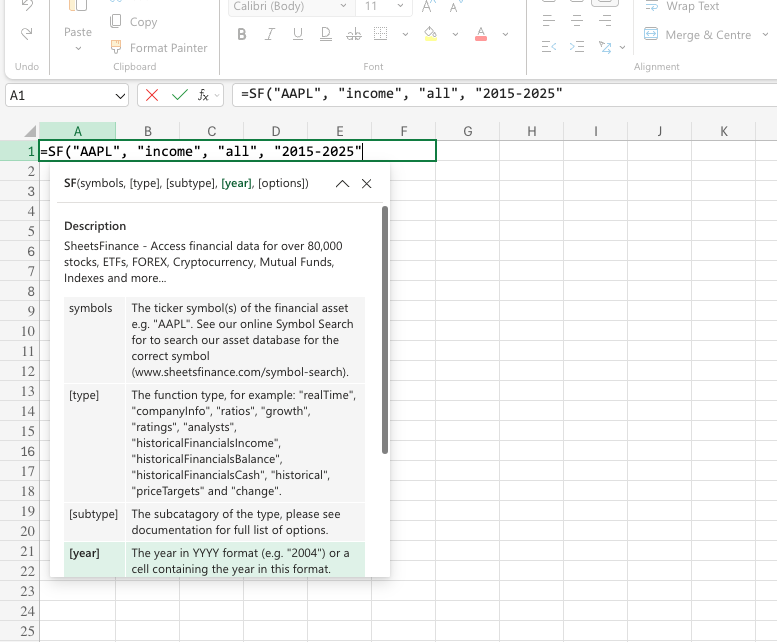Open the font size 11 dropdown
The width and height of the screenshot is (777, 642).
[400, 6]
